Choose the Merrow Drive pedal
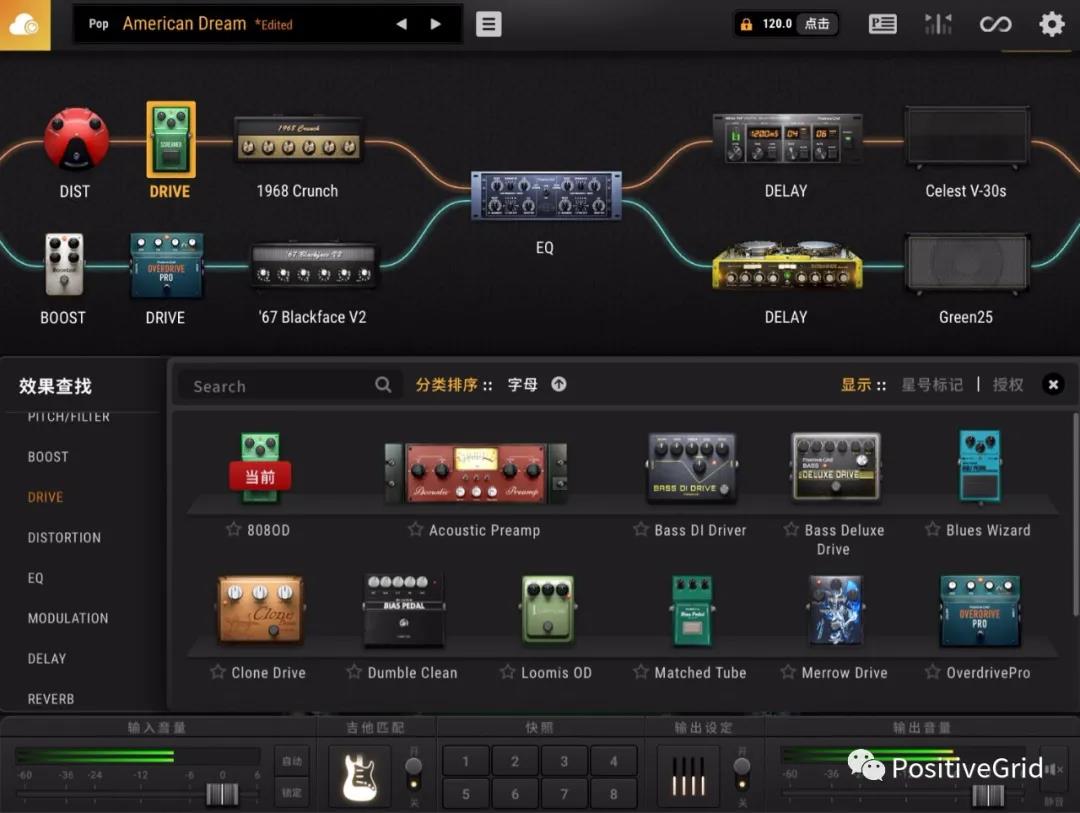This screenshot has height=813, width=1080. (x=835, y=610)
